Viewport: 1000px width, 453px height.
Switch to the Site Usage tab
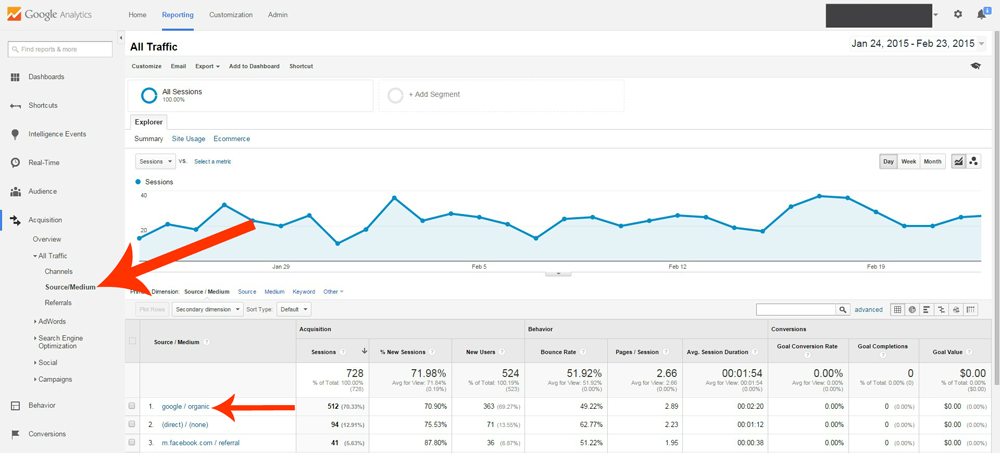pyautogui.click(x=188, y=139)
